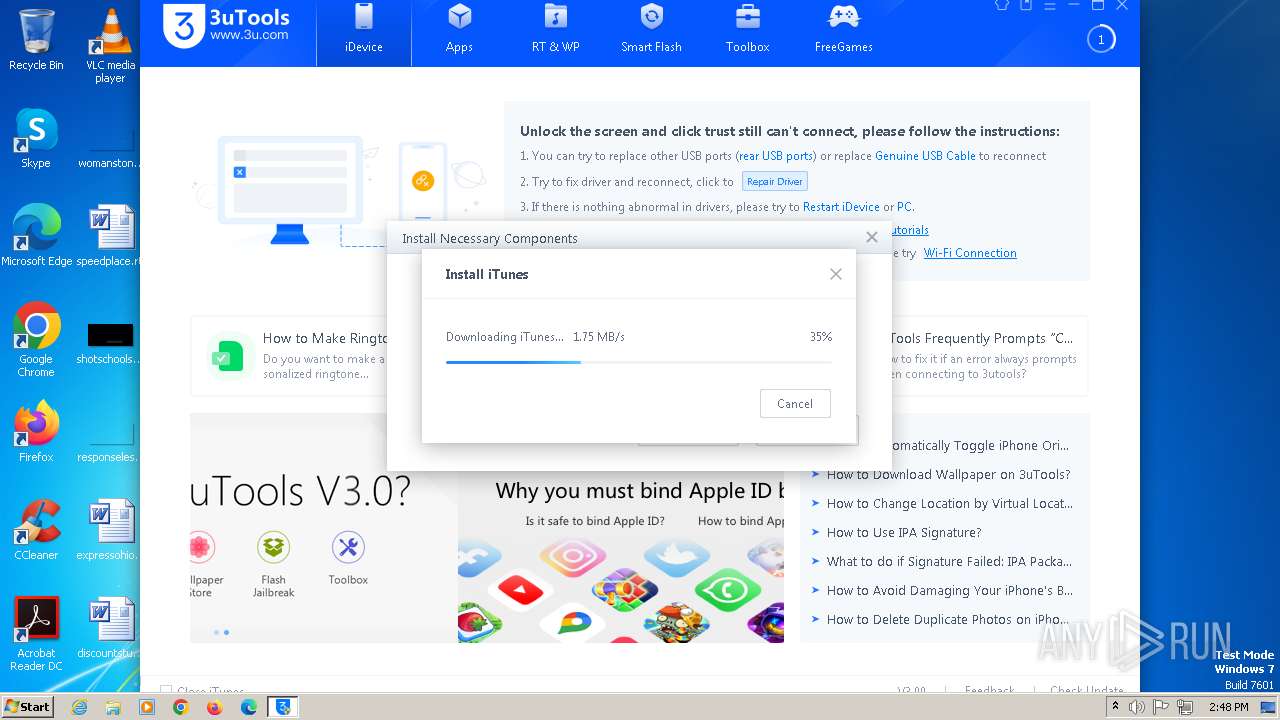Close the Install Necessary Components dialog

click(872, 237)
